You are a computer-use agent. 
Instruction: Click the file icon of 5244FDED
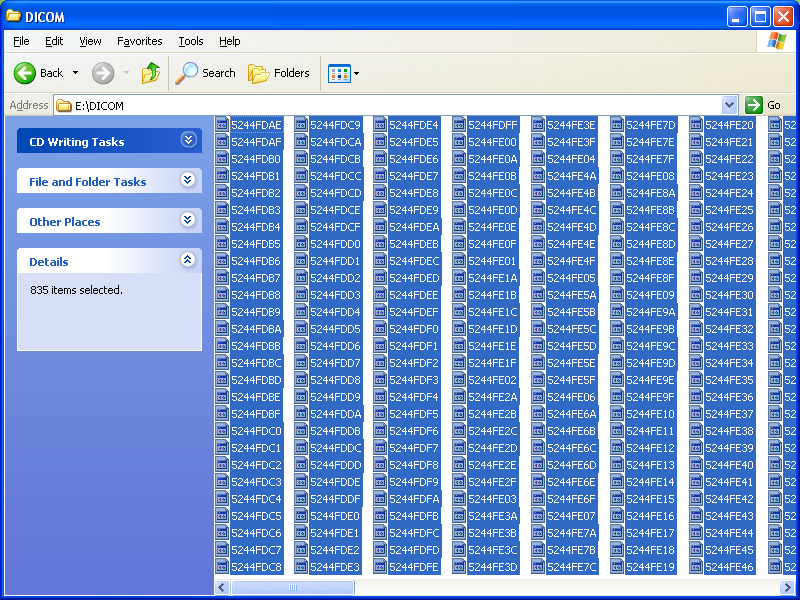click(x=380, y=278)
